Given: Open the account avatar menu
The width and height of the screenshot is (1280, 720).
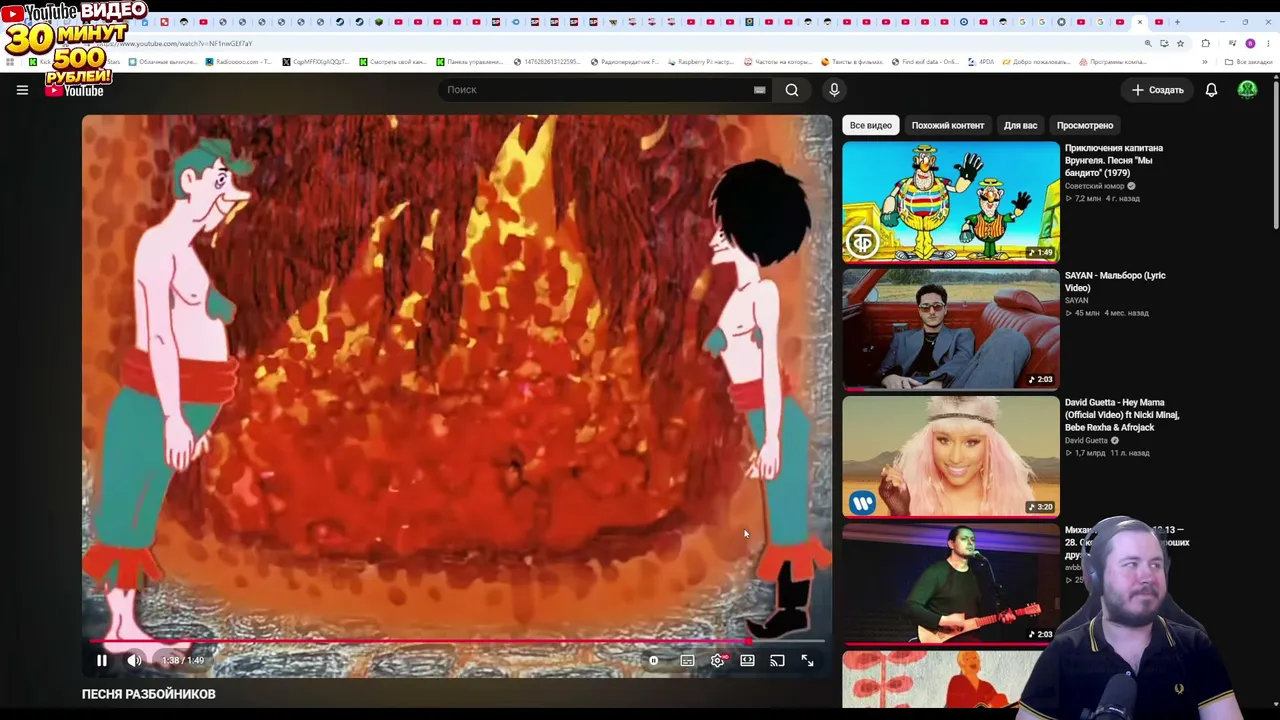Looking at the screenshot, I should [1247, 90].
